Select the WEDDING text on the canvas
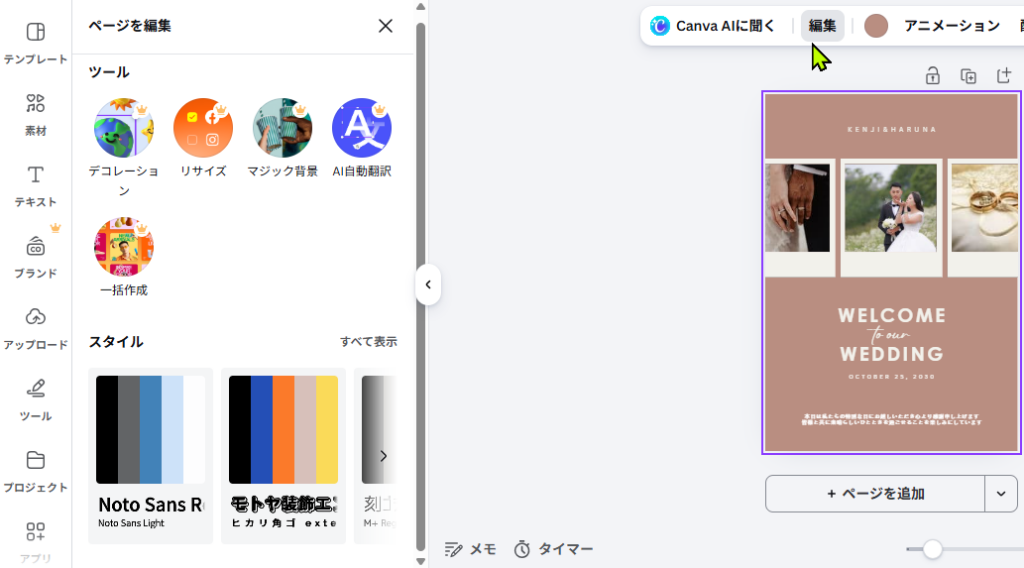Viewport: 1024px width, 568px height. click(x=891, y=354)
